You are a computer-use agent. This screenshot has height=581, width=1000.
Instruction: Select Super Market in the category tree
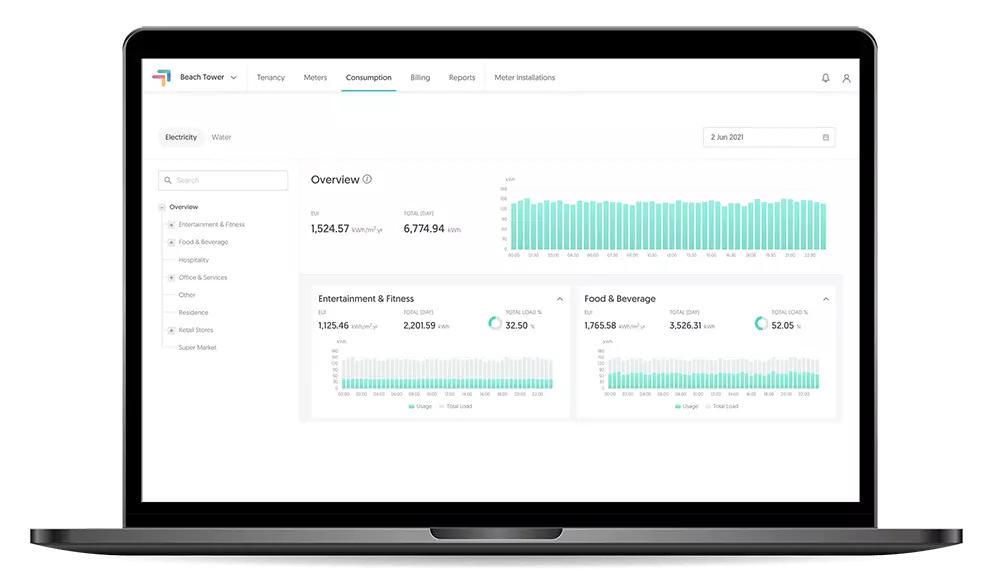click(197, 348)
